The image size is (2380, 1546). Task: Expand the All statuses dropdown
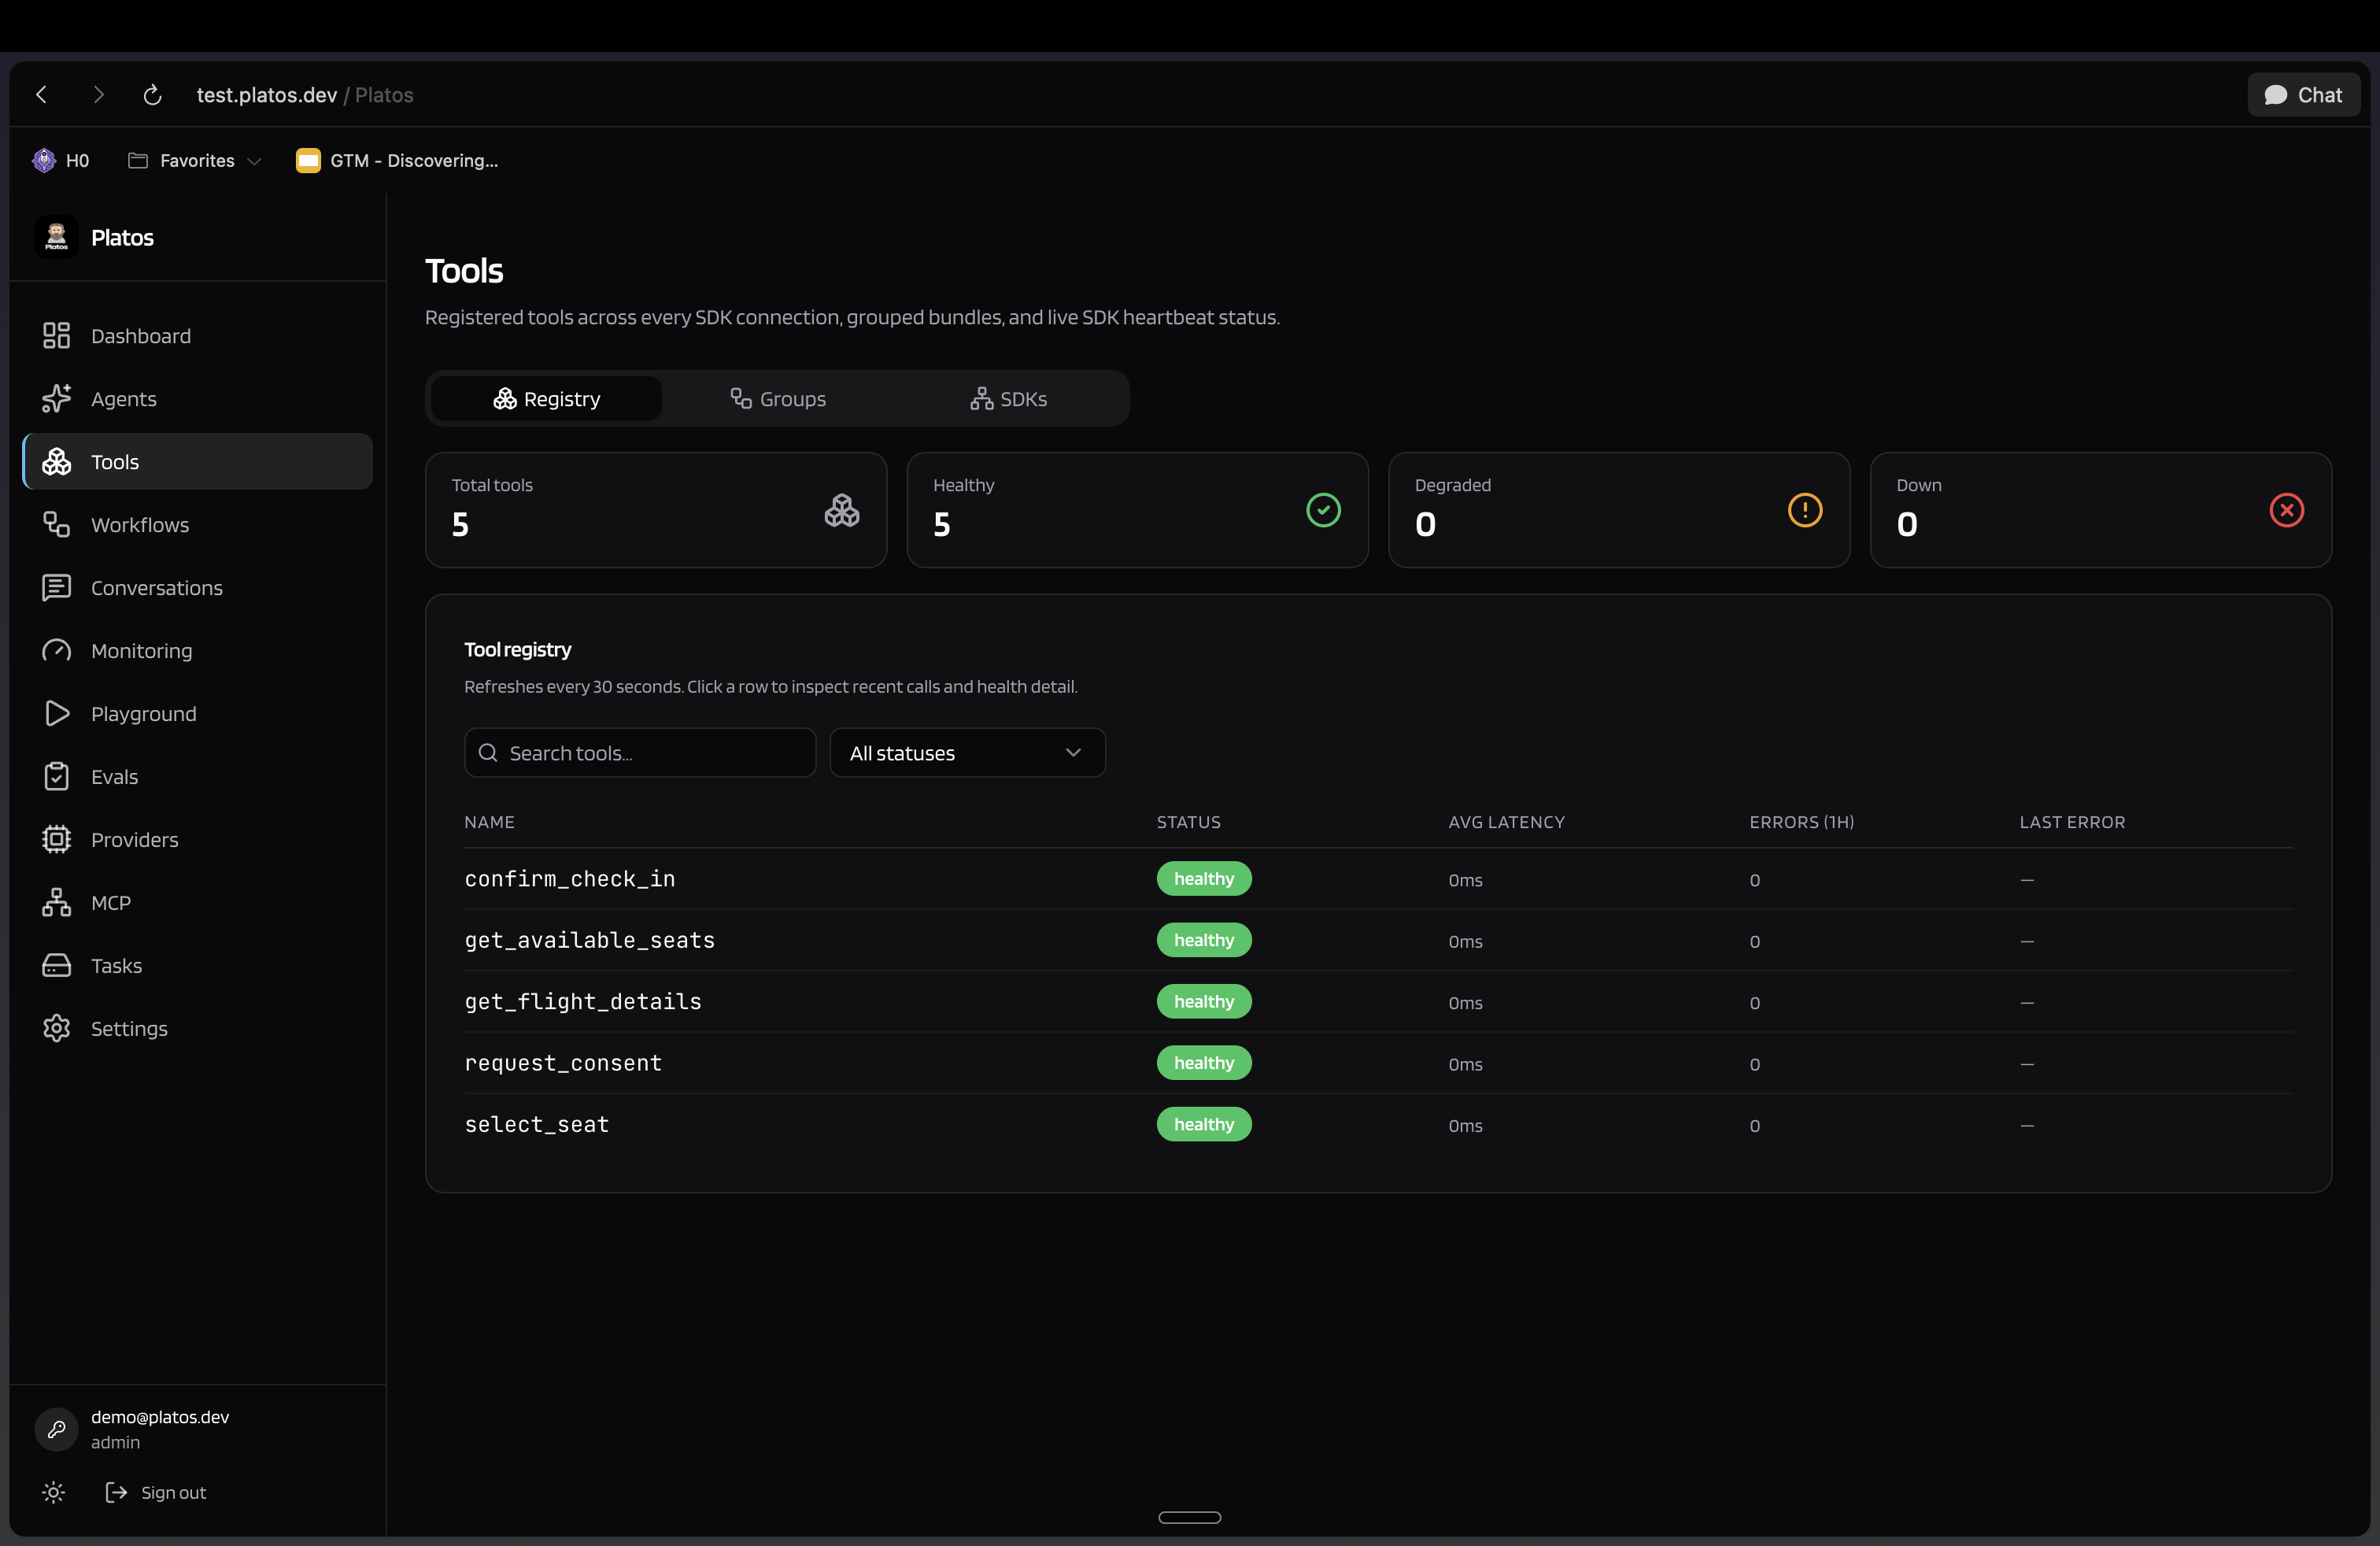(966, 753)
